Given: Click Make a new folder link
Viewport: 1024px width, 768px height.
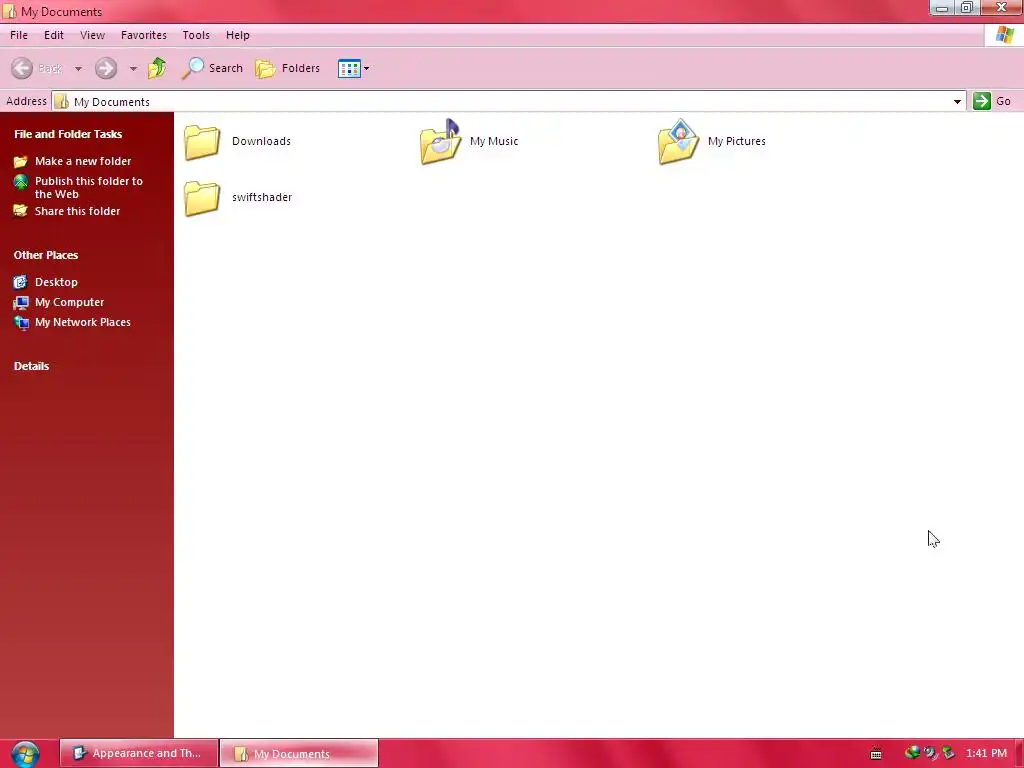Looking at the screenshot, I should 83,161.
